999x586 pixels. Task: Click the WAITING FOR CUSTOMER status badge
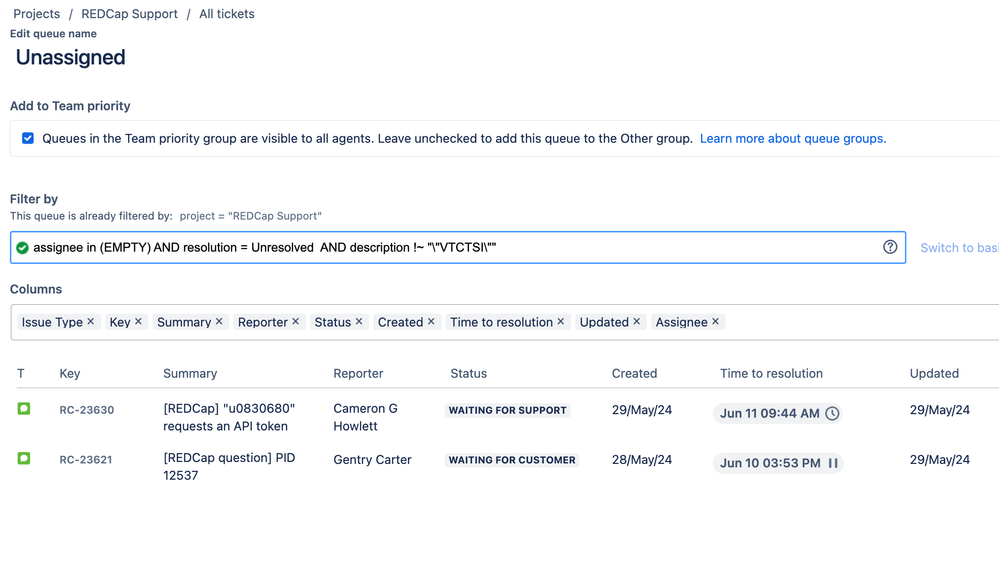point(512,460)
